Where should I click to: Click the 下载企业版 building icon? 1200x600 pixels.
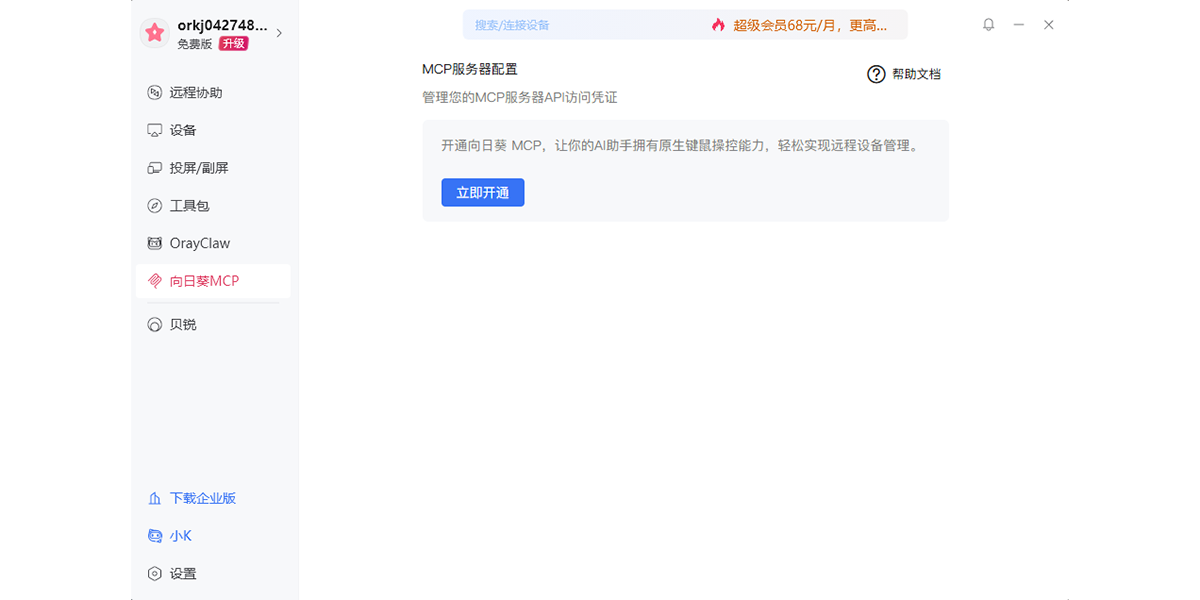[154, 498]
